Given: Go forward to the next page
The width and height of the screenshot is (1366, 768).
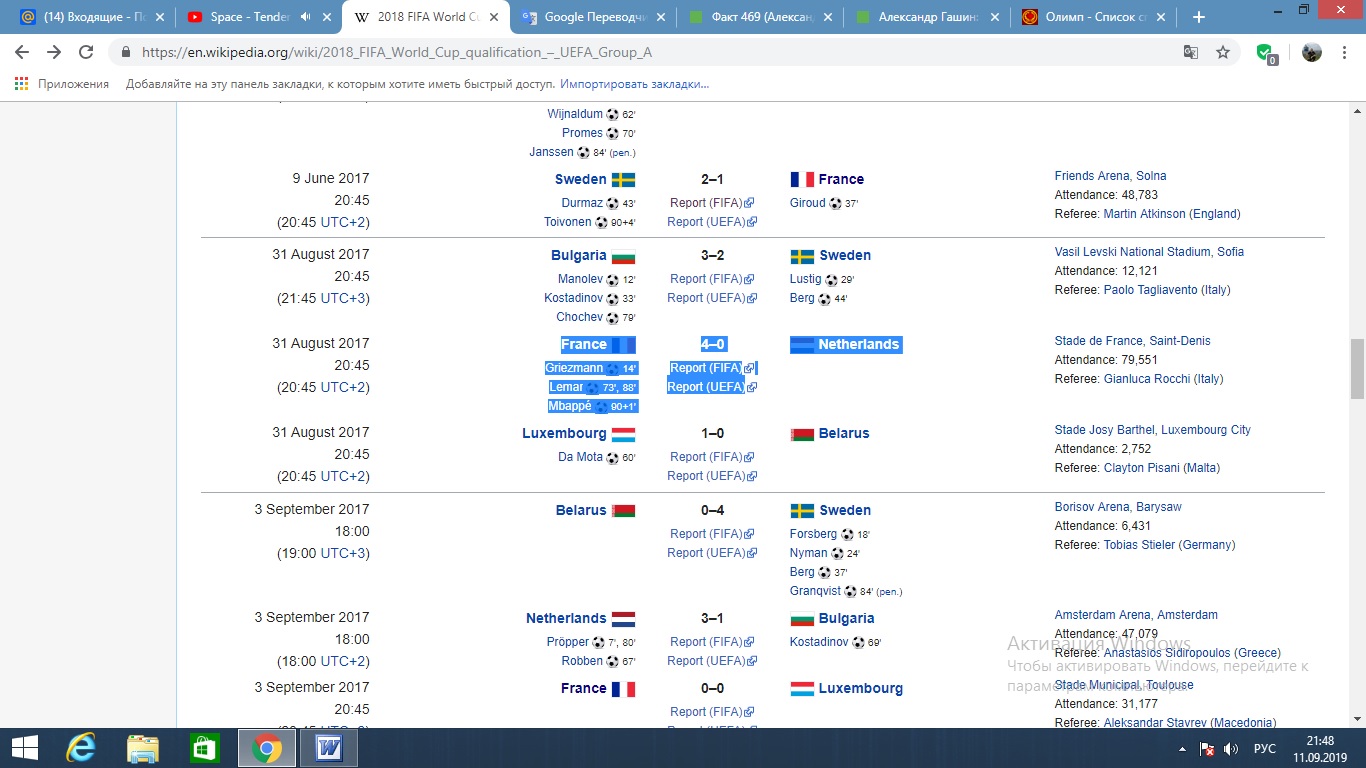Looking at the screenshot, I should coord(54,52).
